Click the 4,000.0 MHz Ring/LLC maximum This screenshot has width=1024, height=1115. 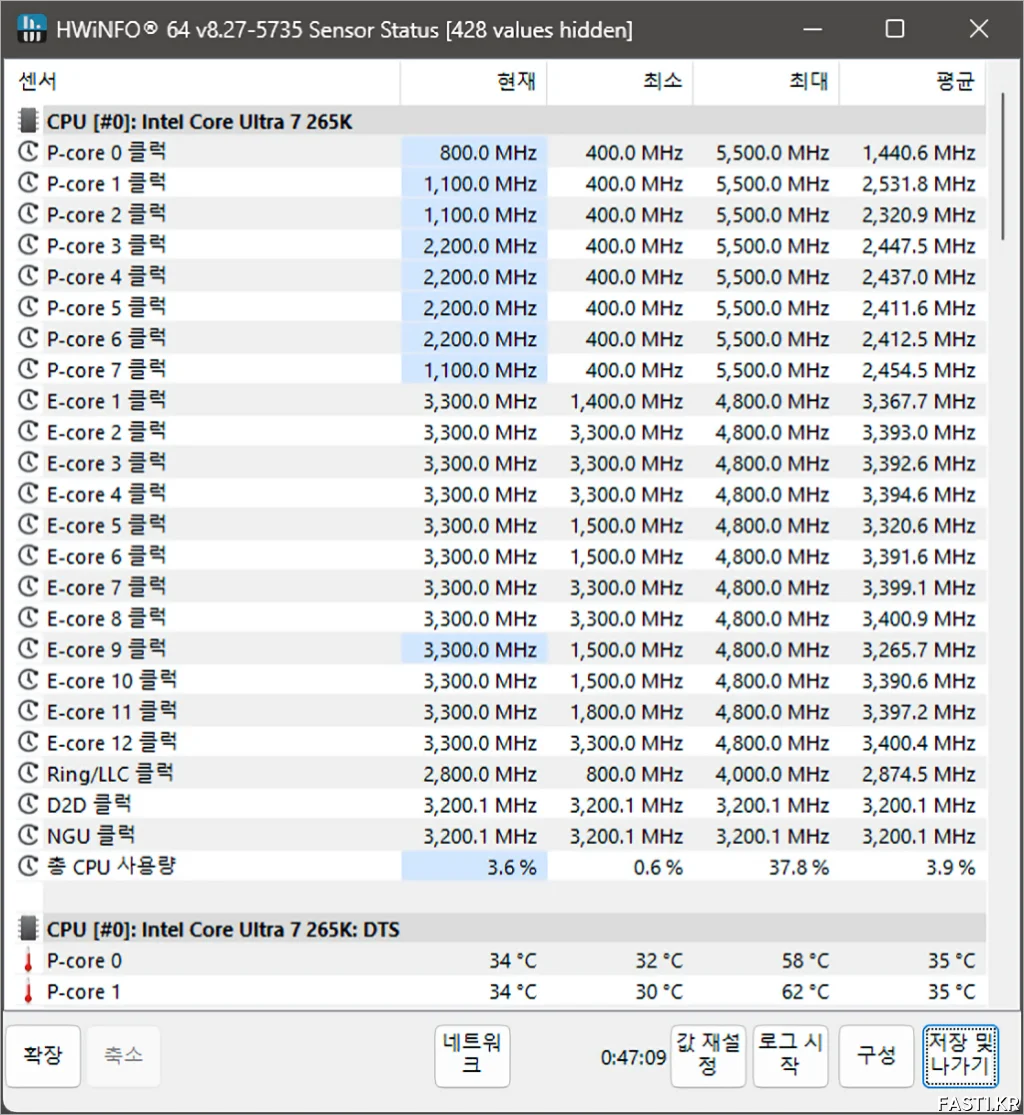(x=772, y=774)
